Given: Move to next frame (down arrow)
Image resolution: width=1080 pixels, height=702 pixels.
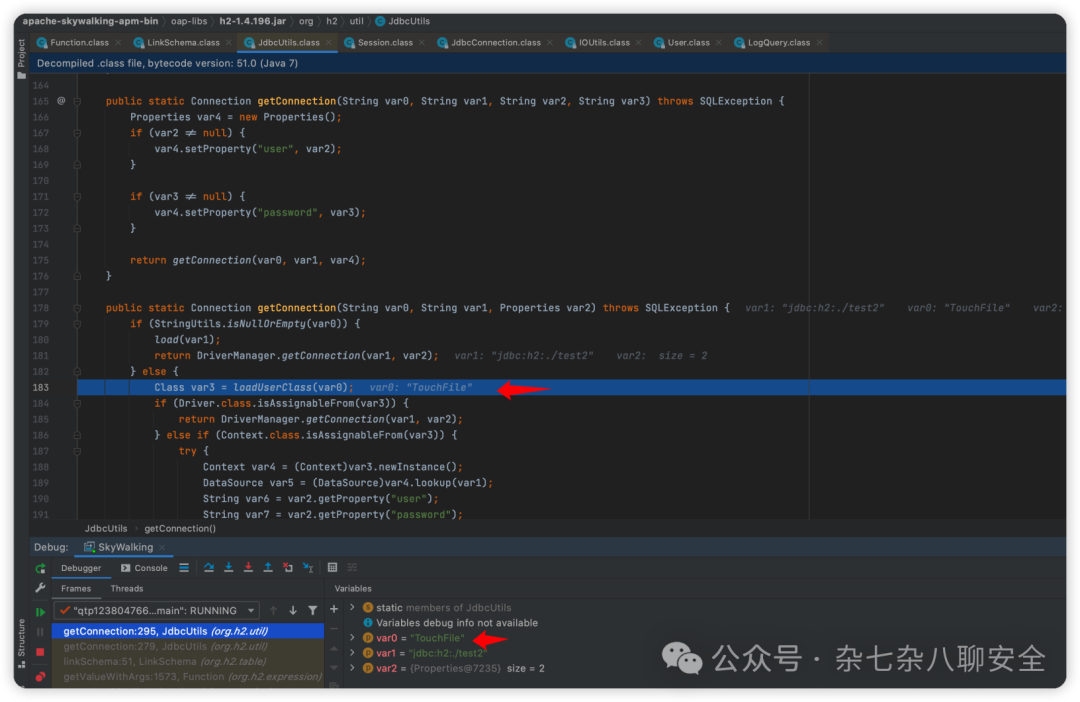Looking at the screenshot, I should point(293,610).
